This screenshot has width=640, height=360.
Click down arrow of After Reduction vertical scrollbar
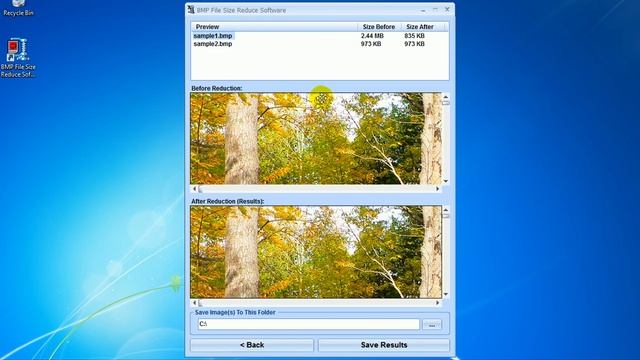coord(446,294)
